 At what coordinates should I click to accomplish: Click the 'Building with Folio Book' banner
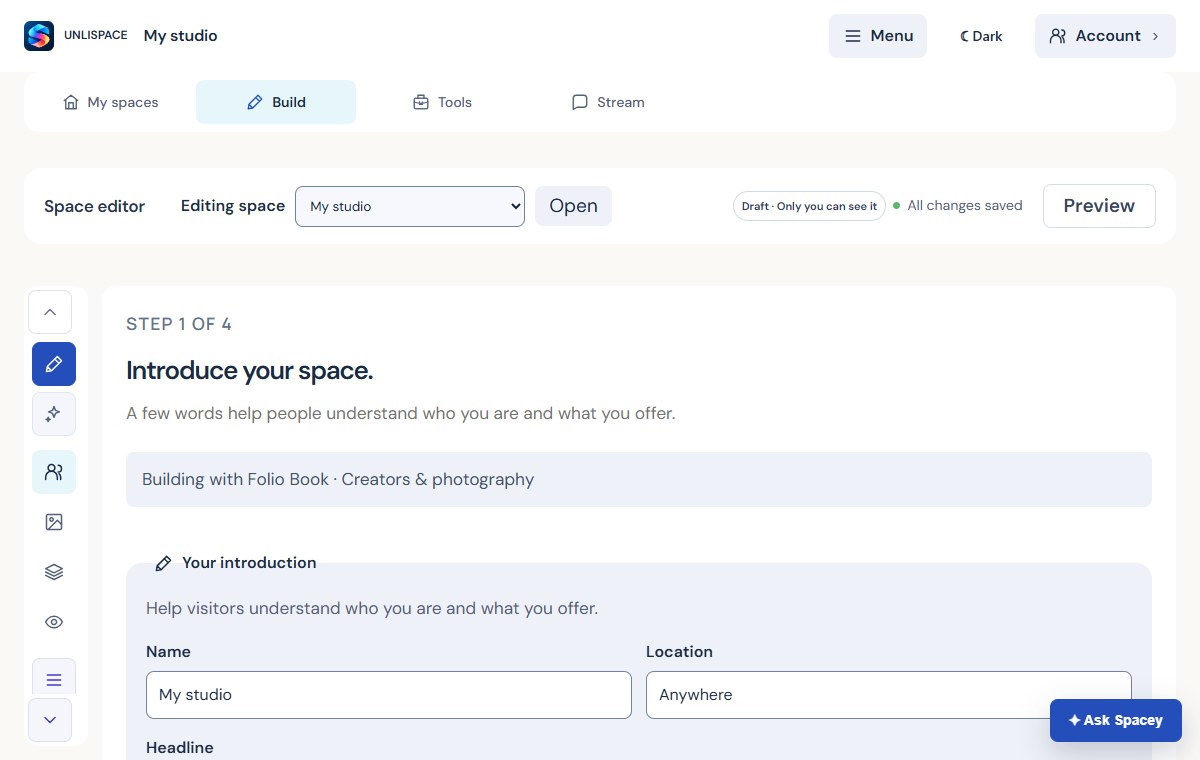point(639,479)
